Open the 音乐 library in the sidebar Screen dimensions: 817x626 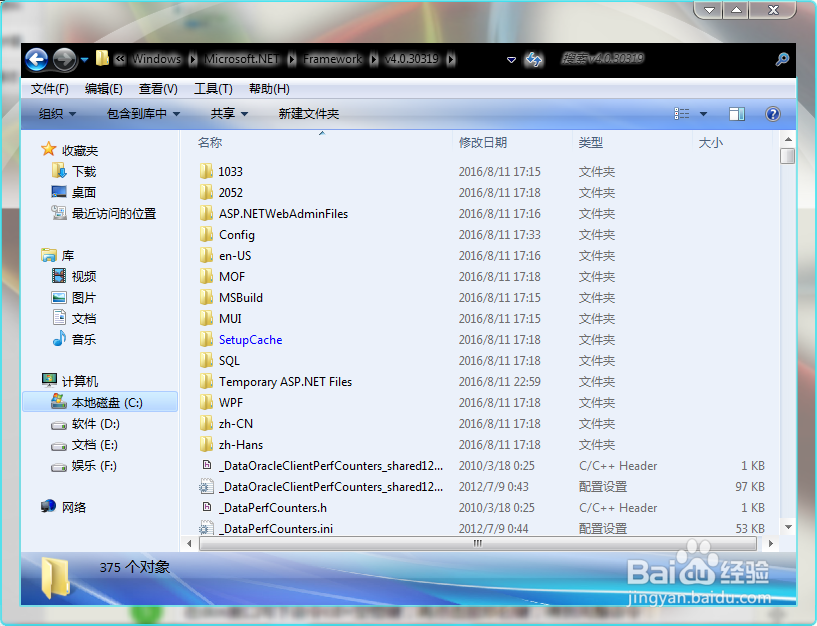tap(82, 339)
